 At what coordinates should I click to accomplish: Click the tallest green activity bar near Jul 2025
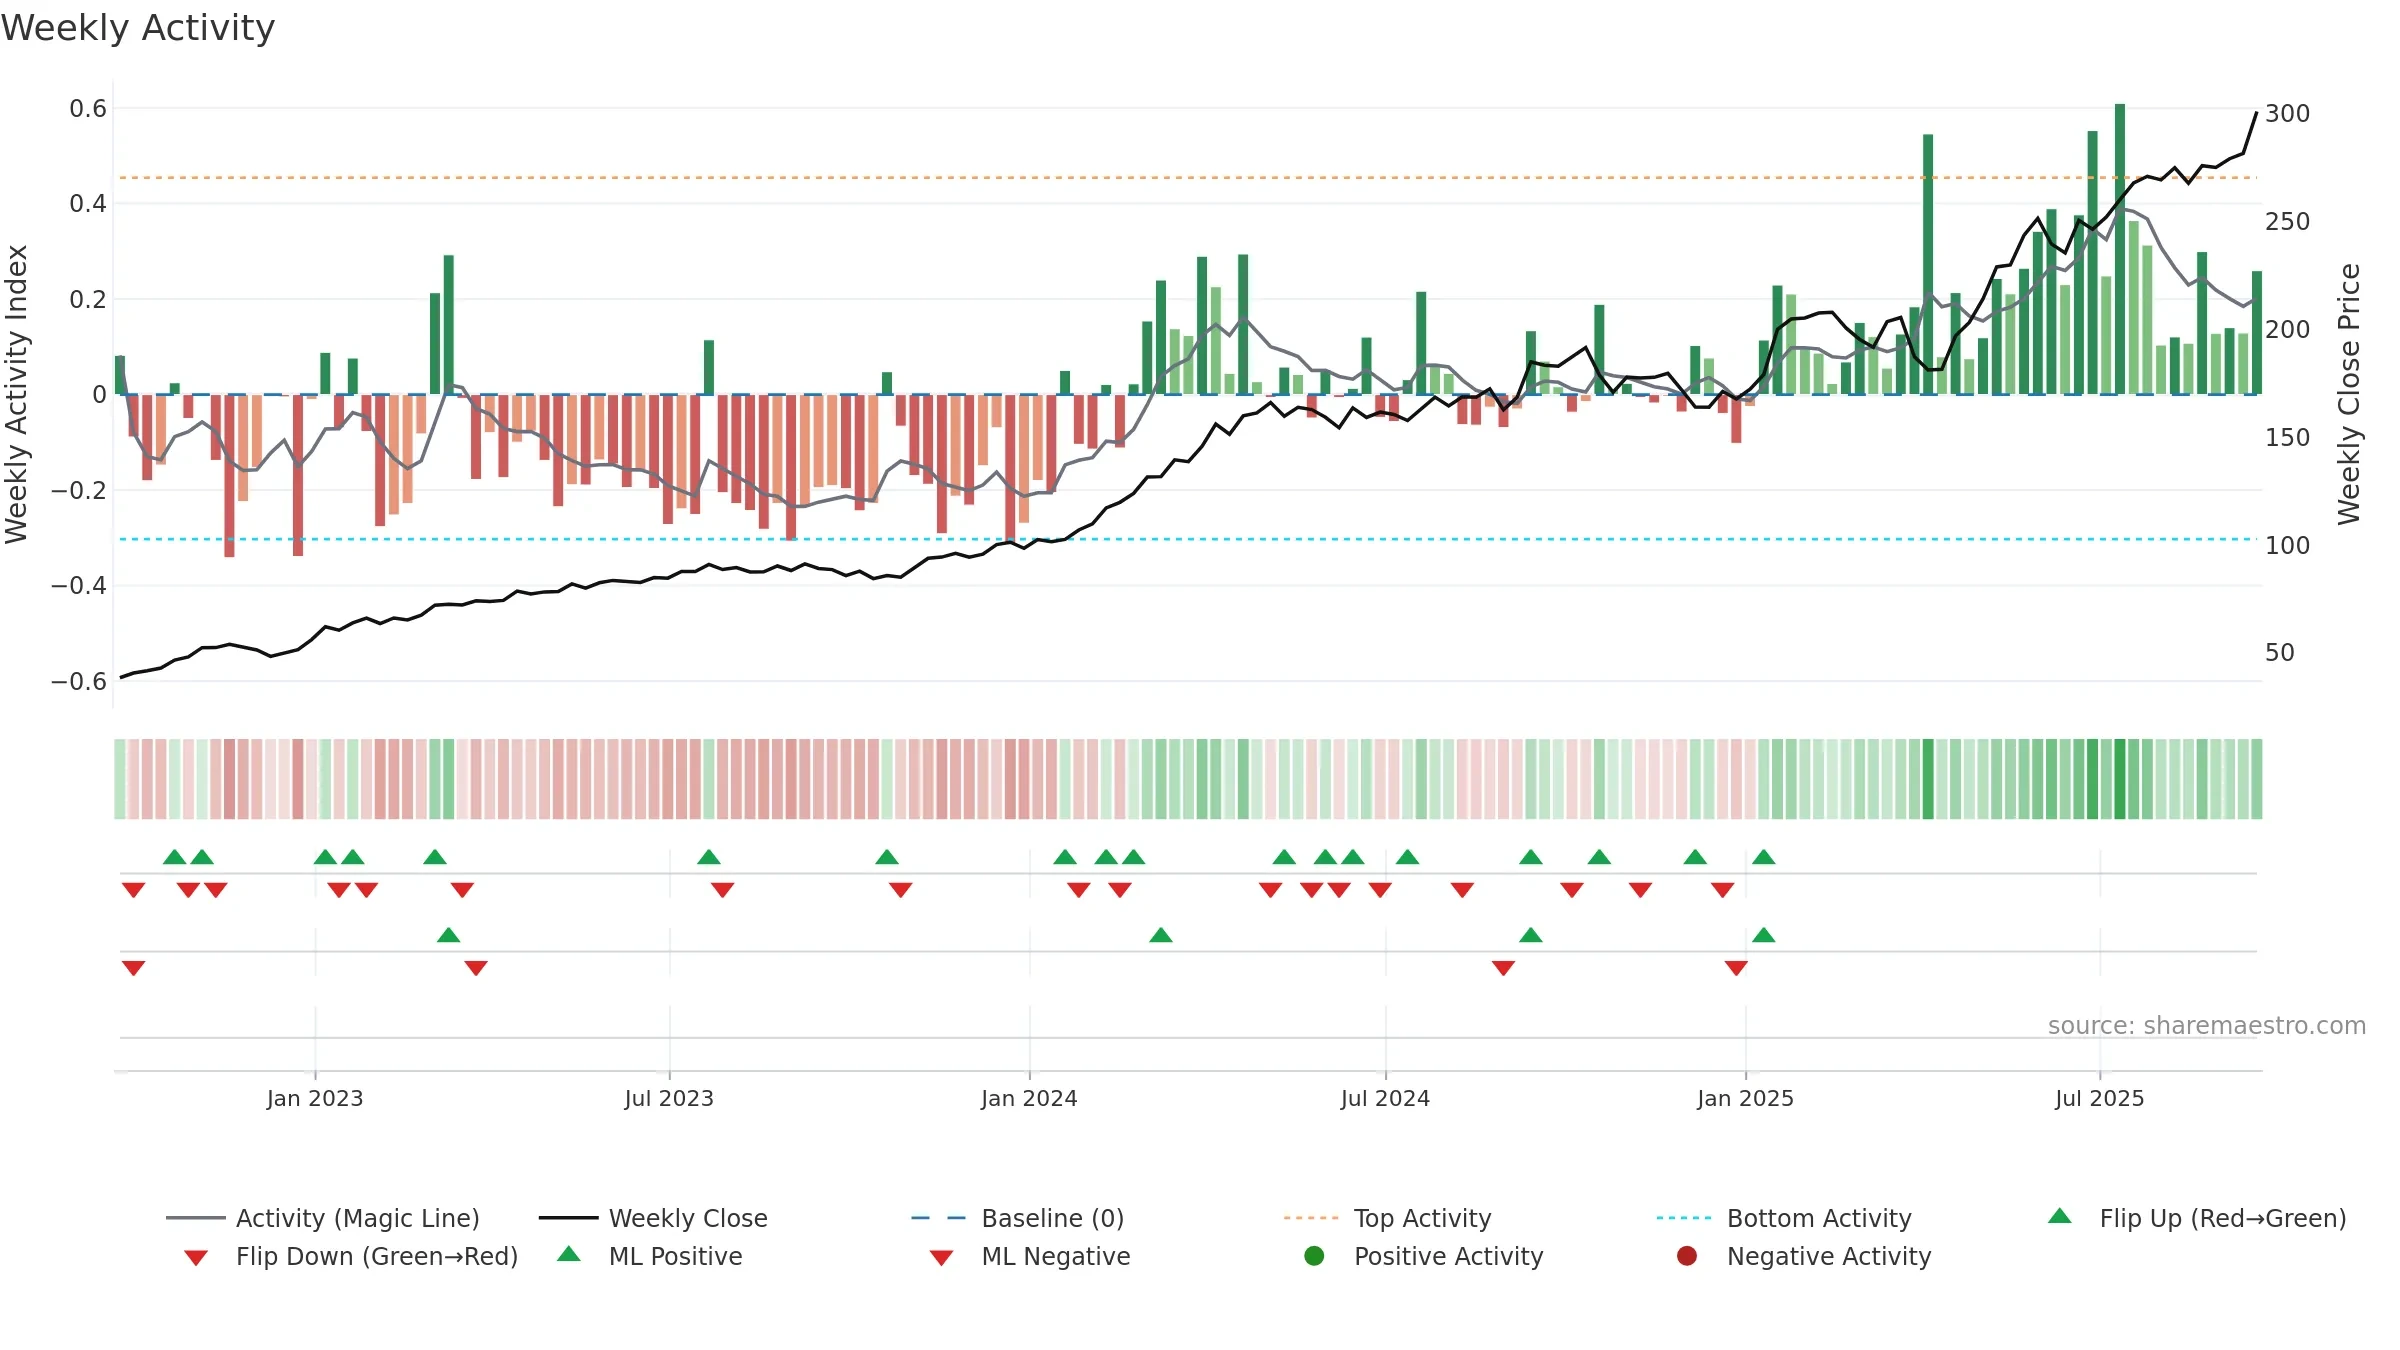coord(2120,249)
